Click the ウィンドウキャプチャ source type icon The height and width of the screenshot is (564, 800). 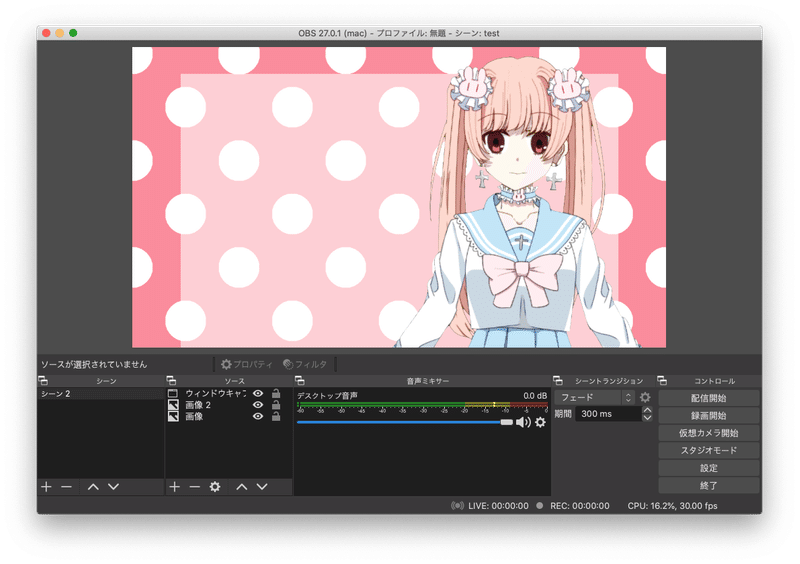point(173,394)
